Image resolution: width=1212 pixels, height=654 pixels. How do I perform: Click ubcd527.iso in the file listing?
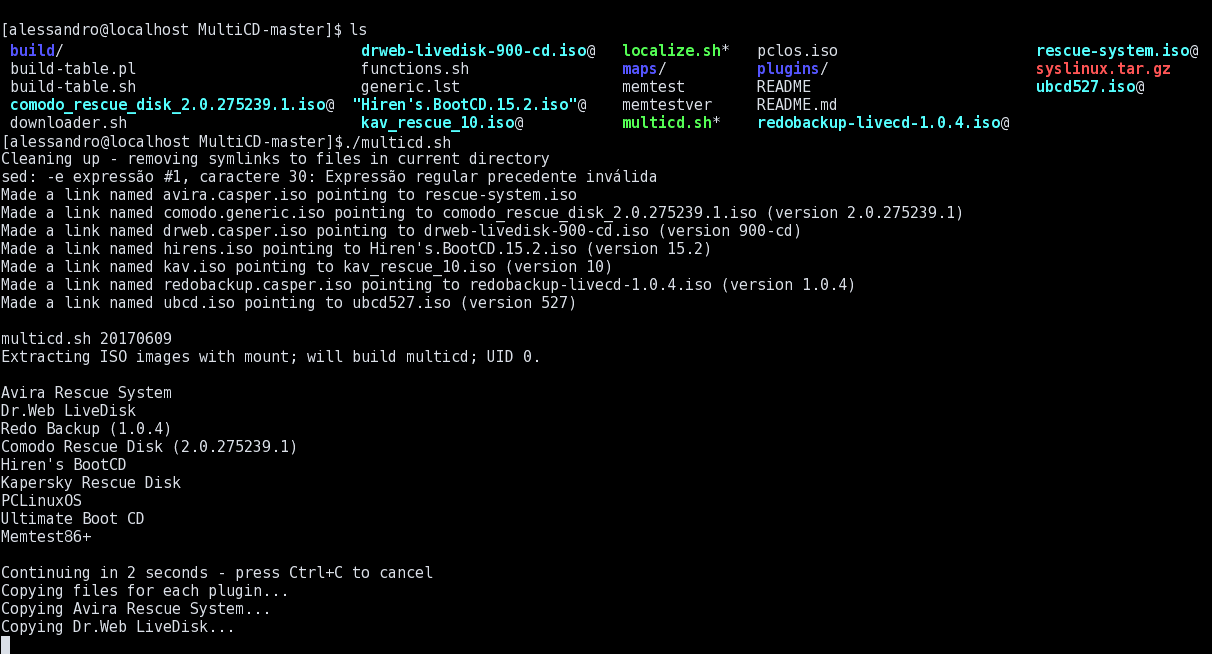1085,87
